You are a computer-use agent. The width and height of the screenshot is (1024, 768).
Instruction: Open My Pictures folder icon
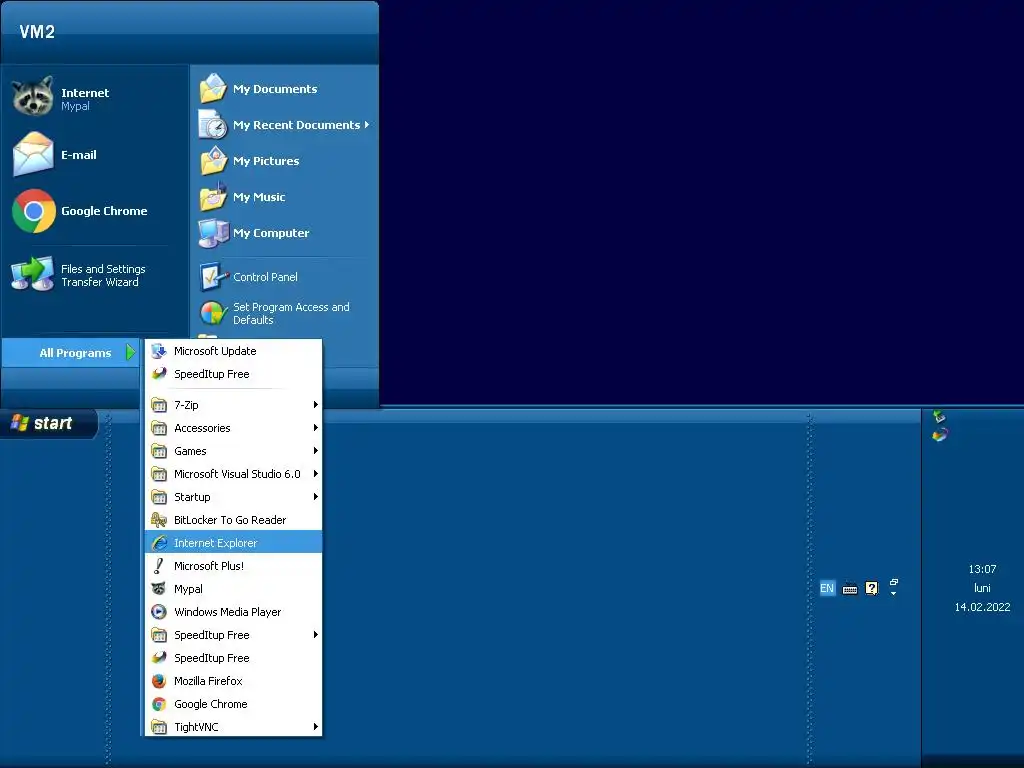point(213,161)
